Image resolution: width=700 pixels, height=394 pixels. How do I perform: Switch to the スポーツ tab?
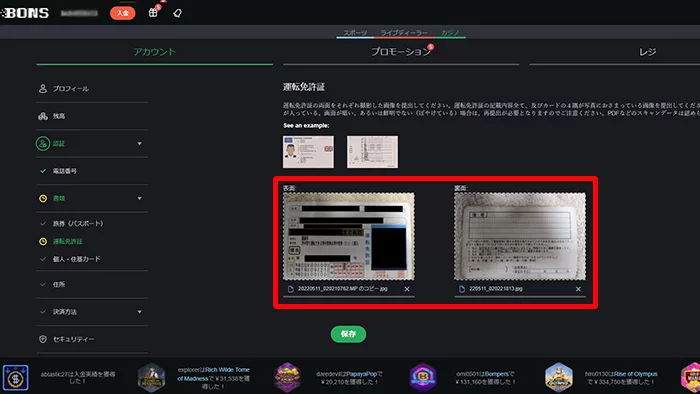(x=355, y=33)
